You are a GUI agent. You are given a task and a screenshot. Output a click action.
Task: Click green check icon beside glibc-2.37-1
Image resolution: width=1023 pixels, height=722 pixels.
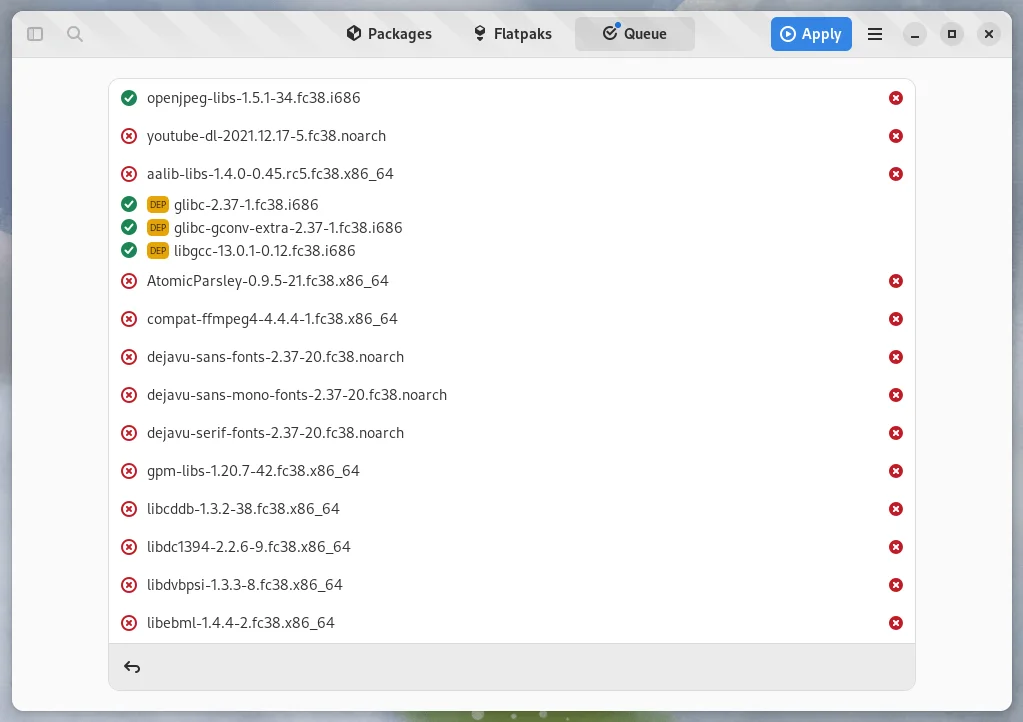pos(129,204)
